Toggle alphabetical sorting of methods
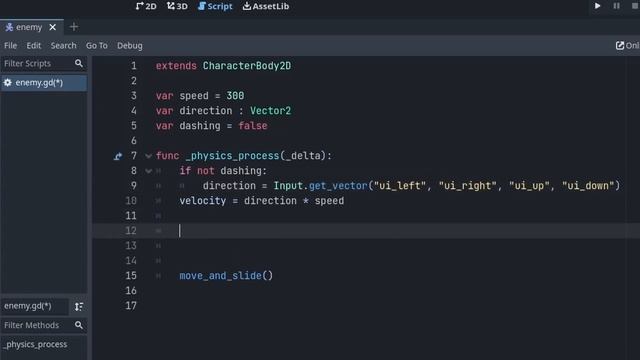 (x=79, y=307)
